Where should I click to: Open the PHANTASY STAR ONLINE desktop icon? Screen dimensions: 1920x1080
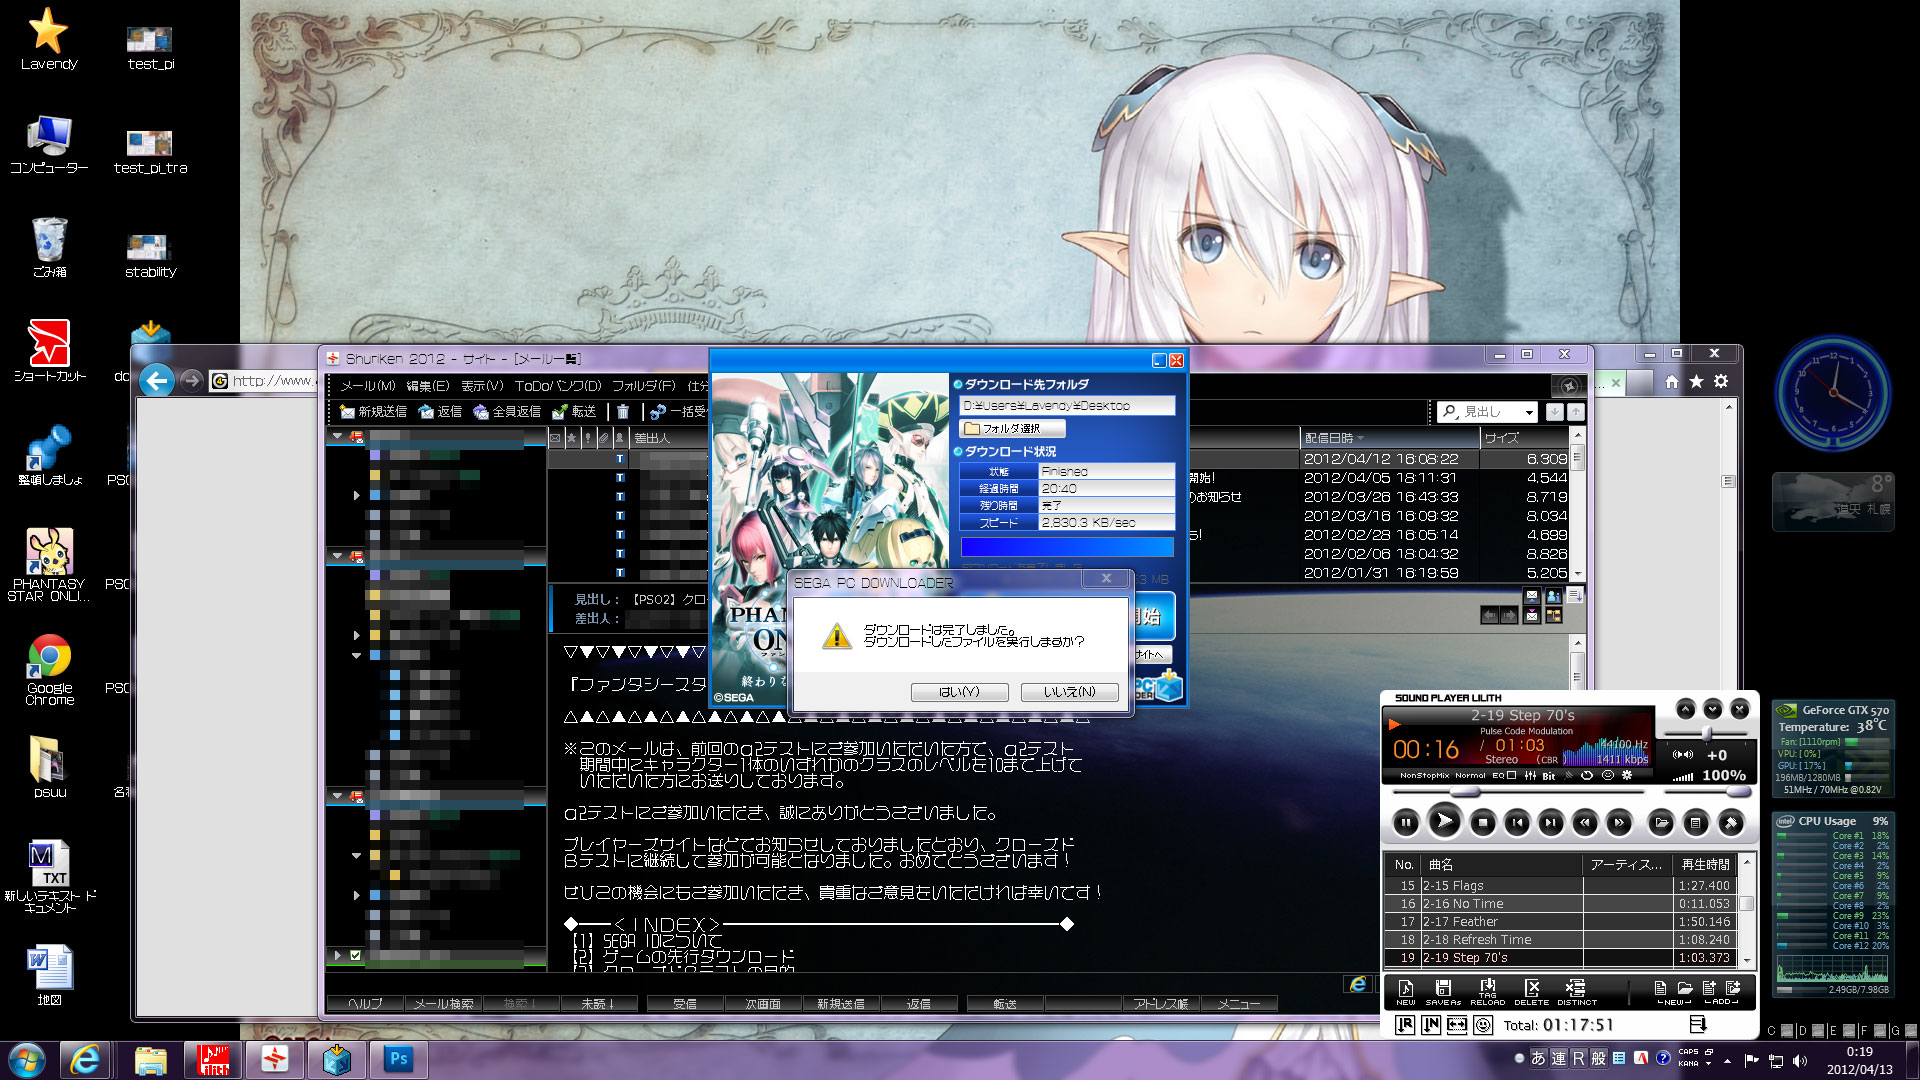pyautogui.click(x=49, y=565)
